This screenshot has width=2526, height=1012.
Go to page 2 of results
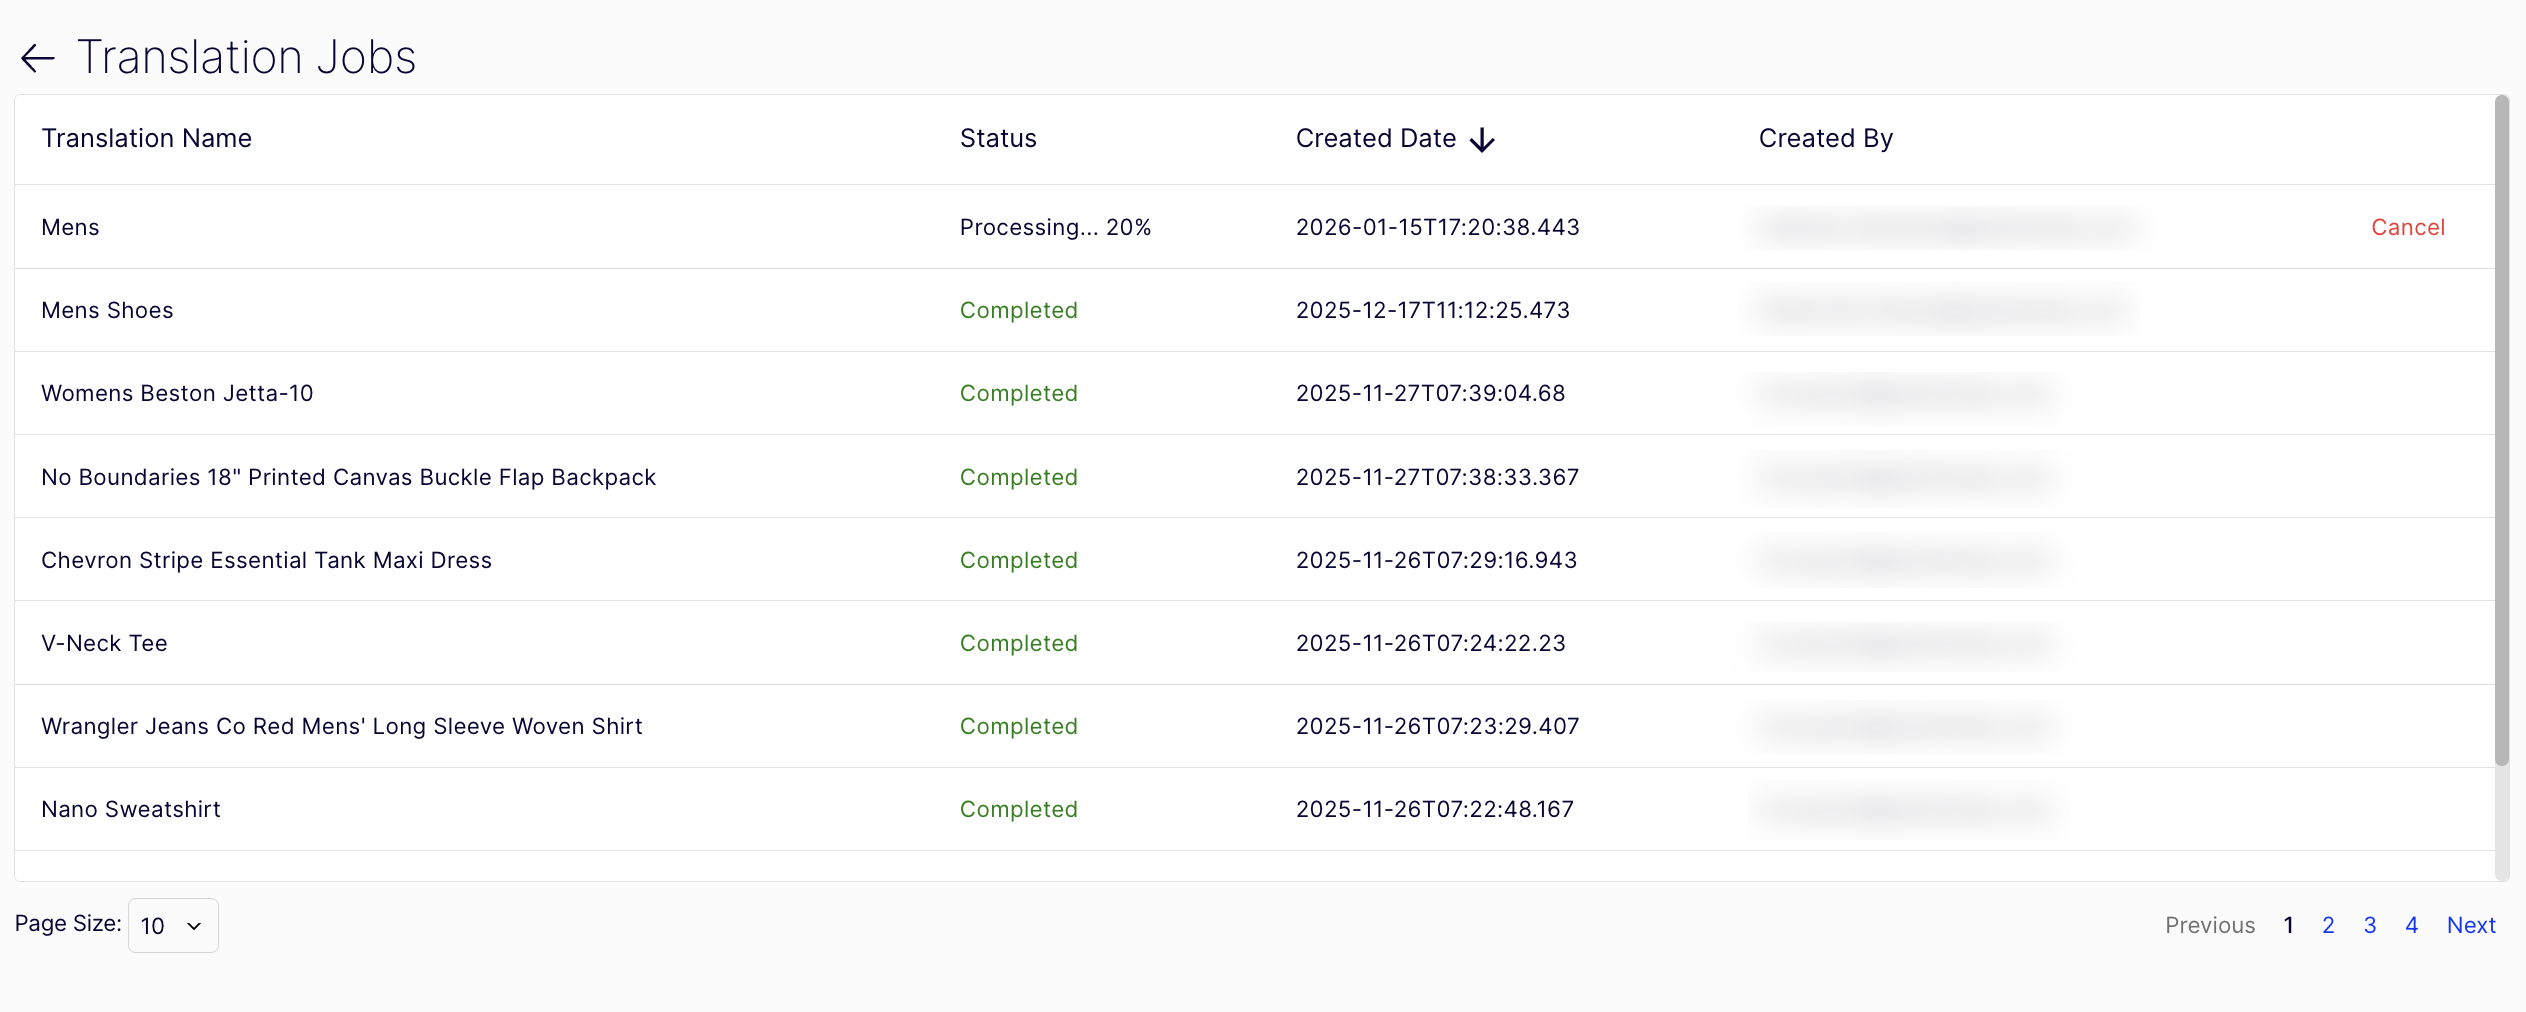[2328, 925]
